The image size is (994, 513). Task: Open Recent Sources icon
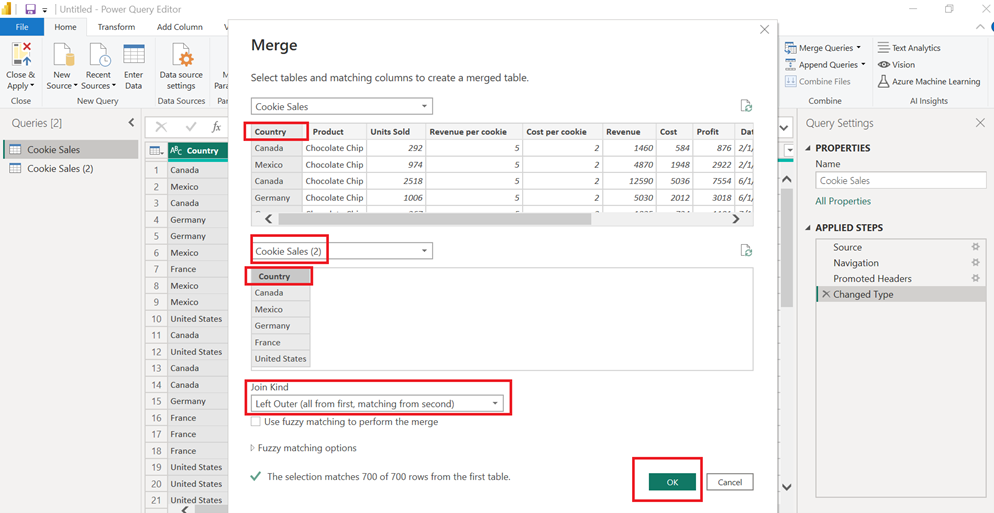tap(100, 55)
